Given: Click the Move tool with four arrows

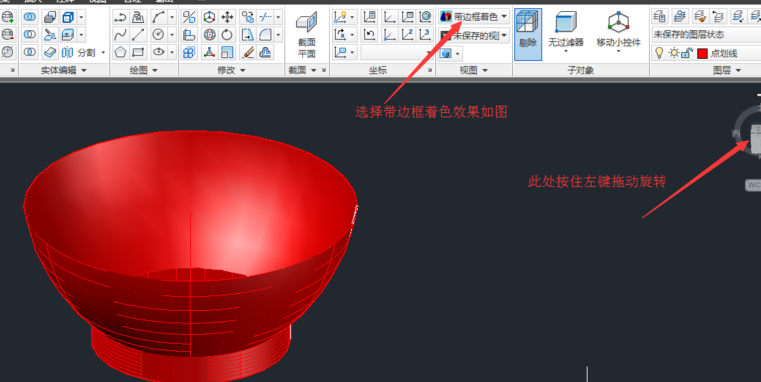Looking at the screenshot, I should (x=227, y=17).
